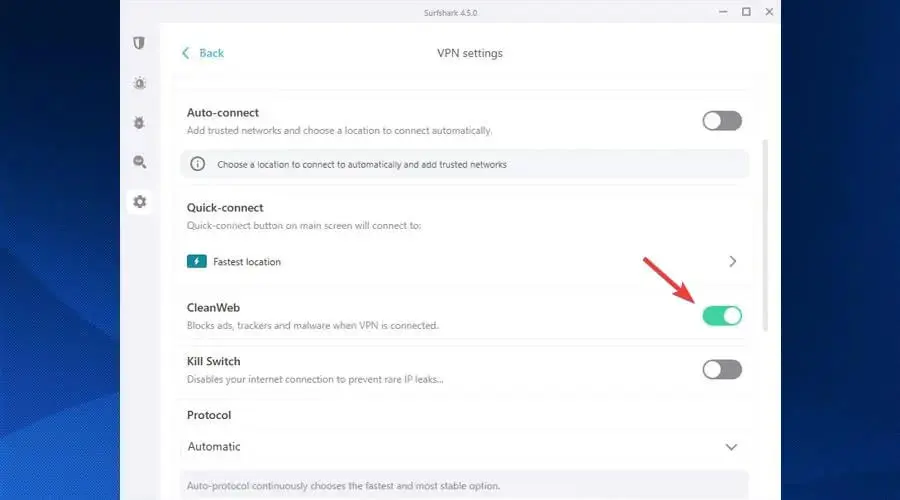Open the VPN shield icon in sidebar

point(139,44)
